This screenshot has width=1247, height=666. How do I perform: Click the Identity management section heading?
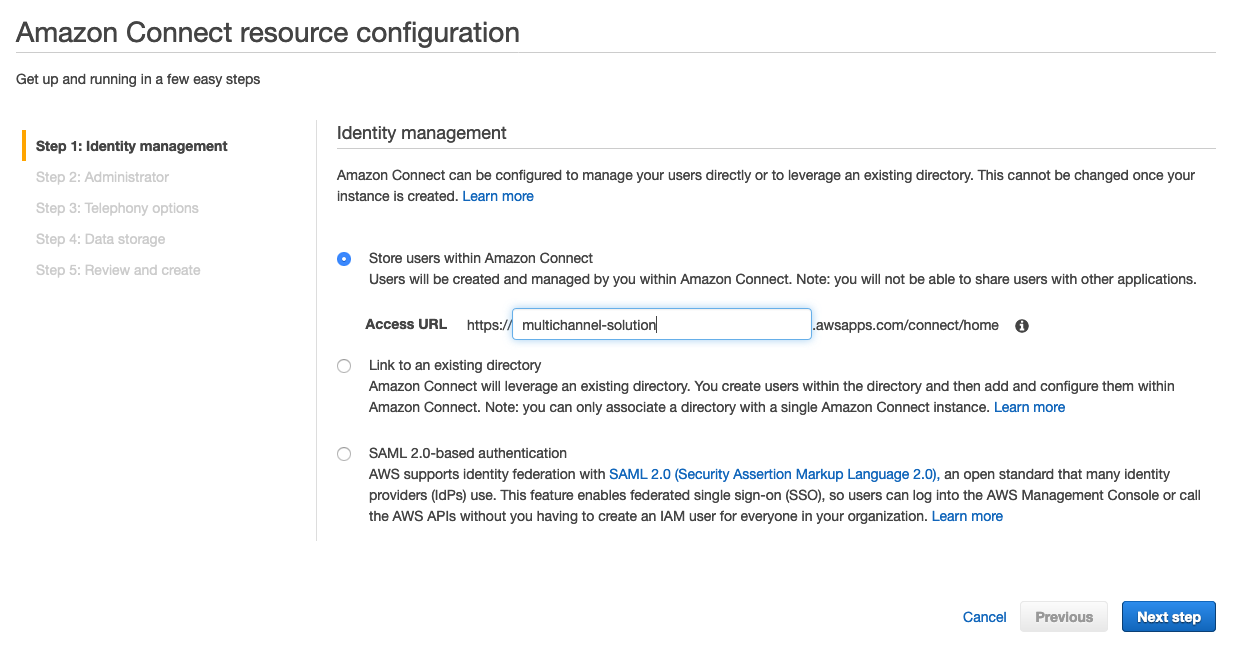(x=422, y=133)
